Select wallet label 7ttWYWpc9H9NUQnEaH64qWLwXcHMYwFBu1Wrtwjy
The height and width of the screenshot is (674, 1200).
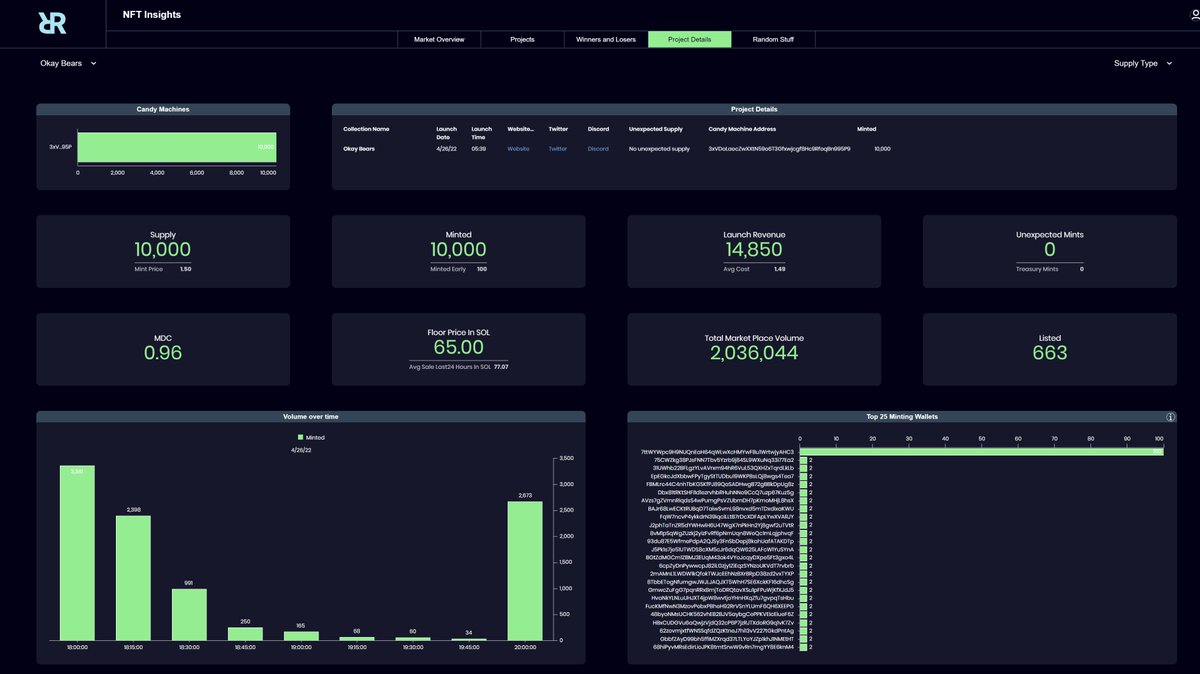click(717, 451)
